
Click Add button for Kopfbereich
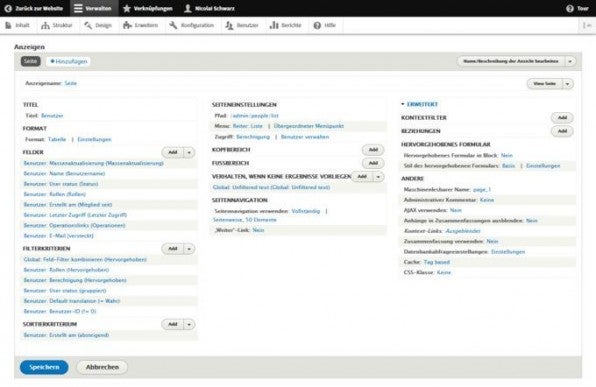click(x=373, y=150)
